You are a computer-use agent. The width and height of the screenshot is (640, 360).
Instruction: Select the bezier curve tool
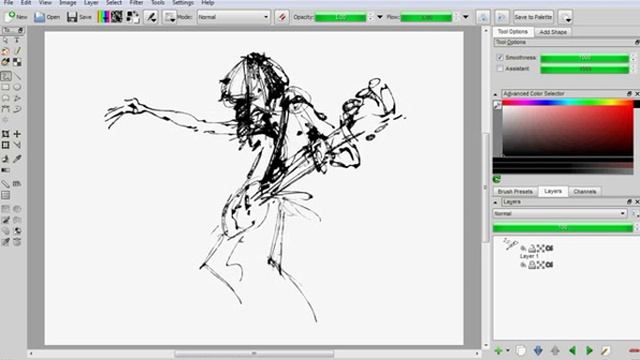coord(6,109)
